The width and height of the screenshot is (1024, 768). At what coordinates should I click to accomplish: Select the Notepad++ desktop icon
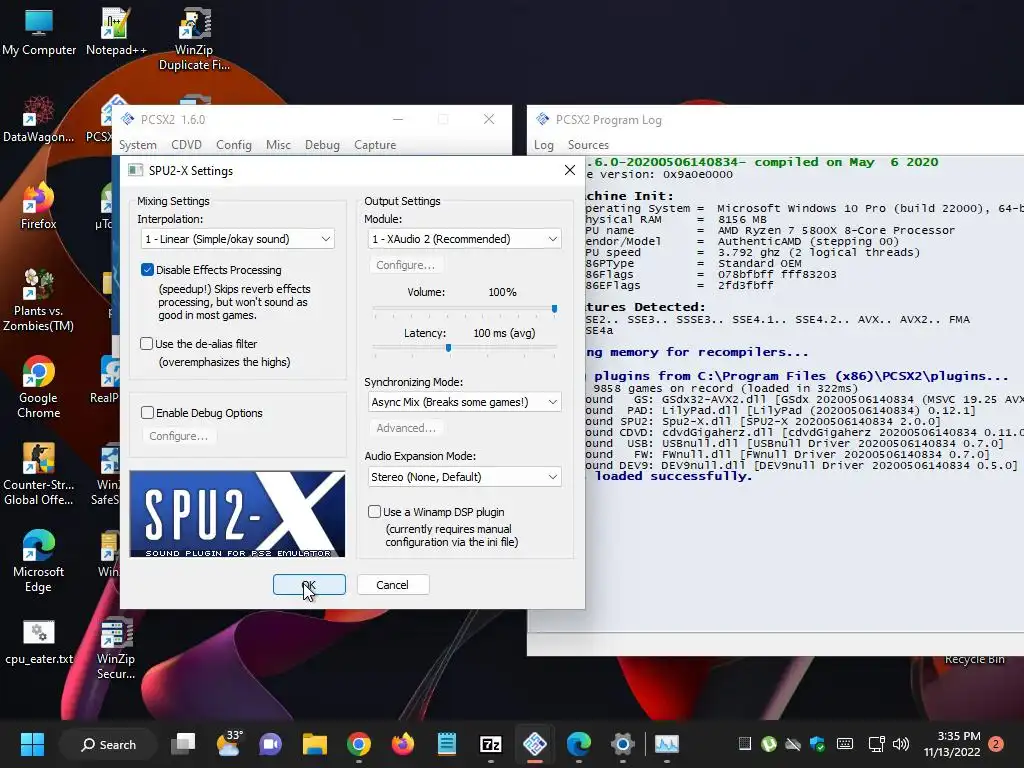[x=116, y=33]
